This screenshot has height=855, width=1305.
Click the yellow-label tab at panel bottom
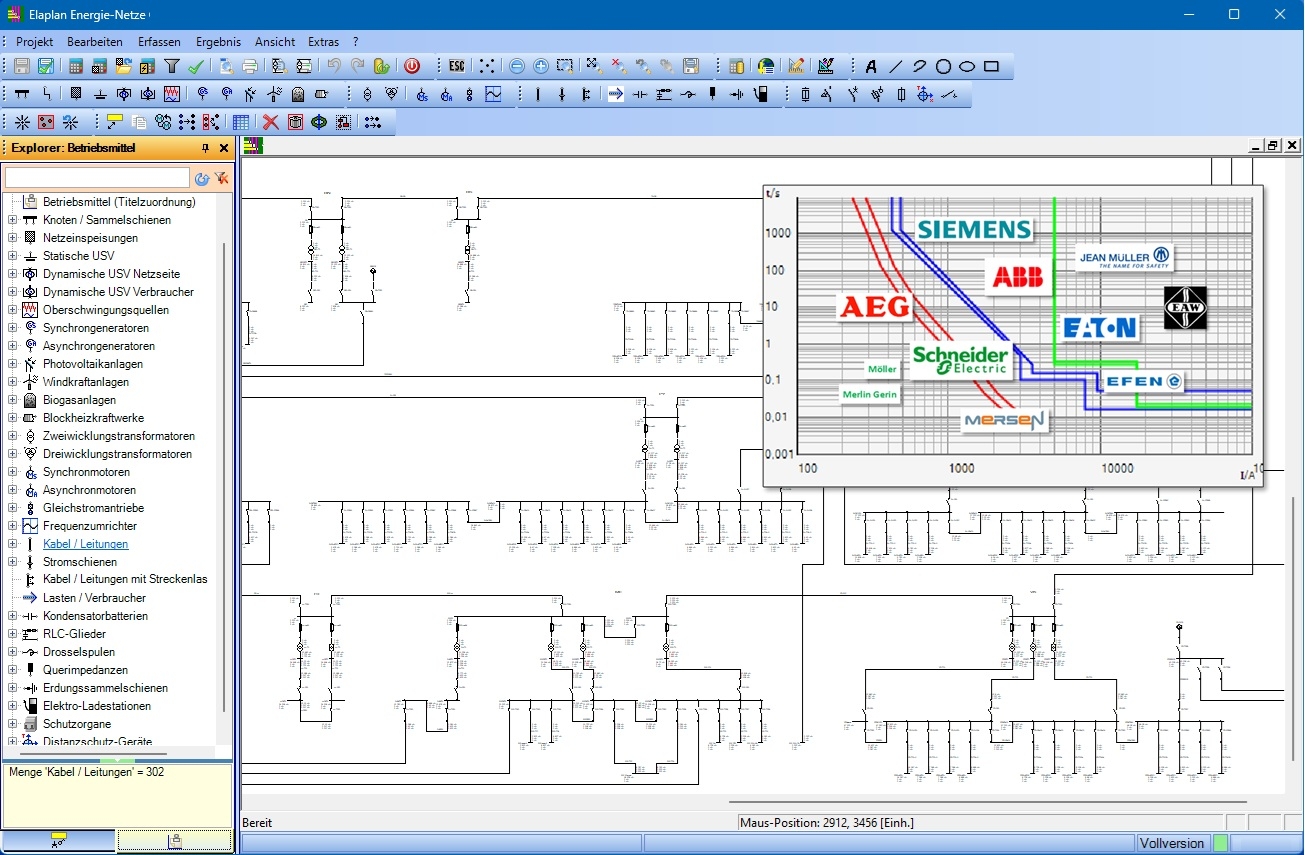(x=58, y=841)
